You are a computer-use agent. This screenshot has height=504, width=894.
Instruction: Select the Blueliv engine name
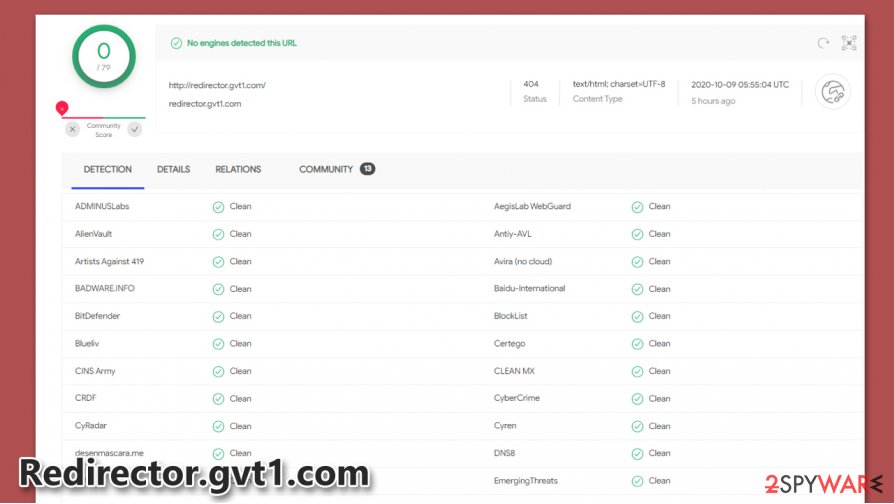87,343
